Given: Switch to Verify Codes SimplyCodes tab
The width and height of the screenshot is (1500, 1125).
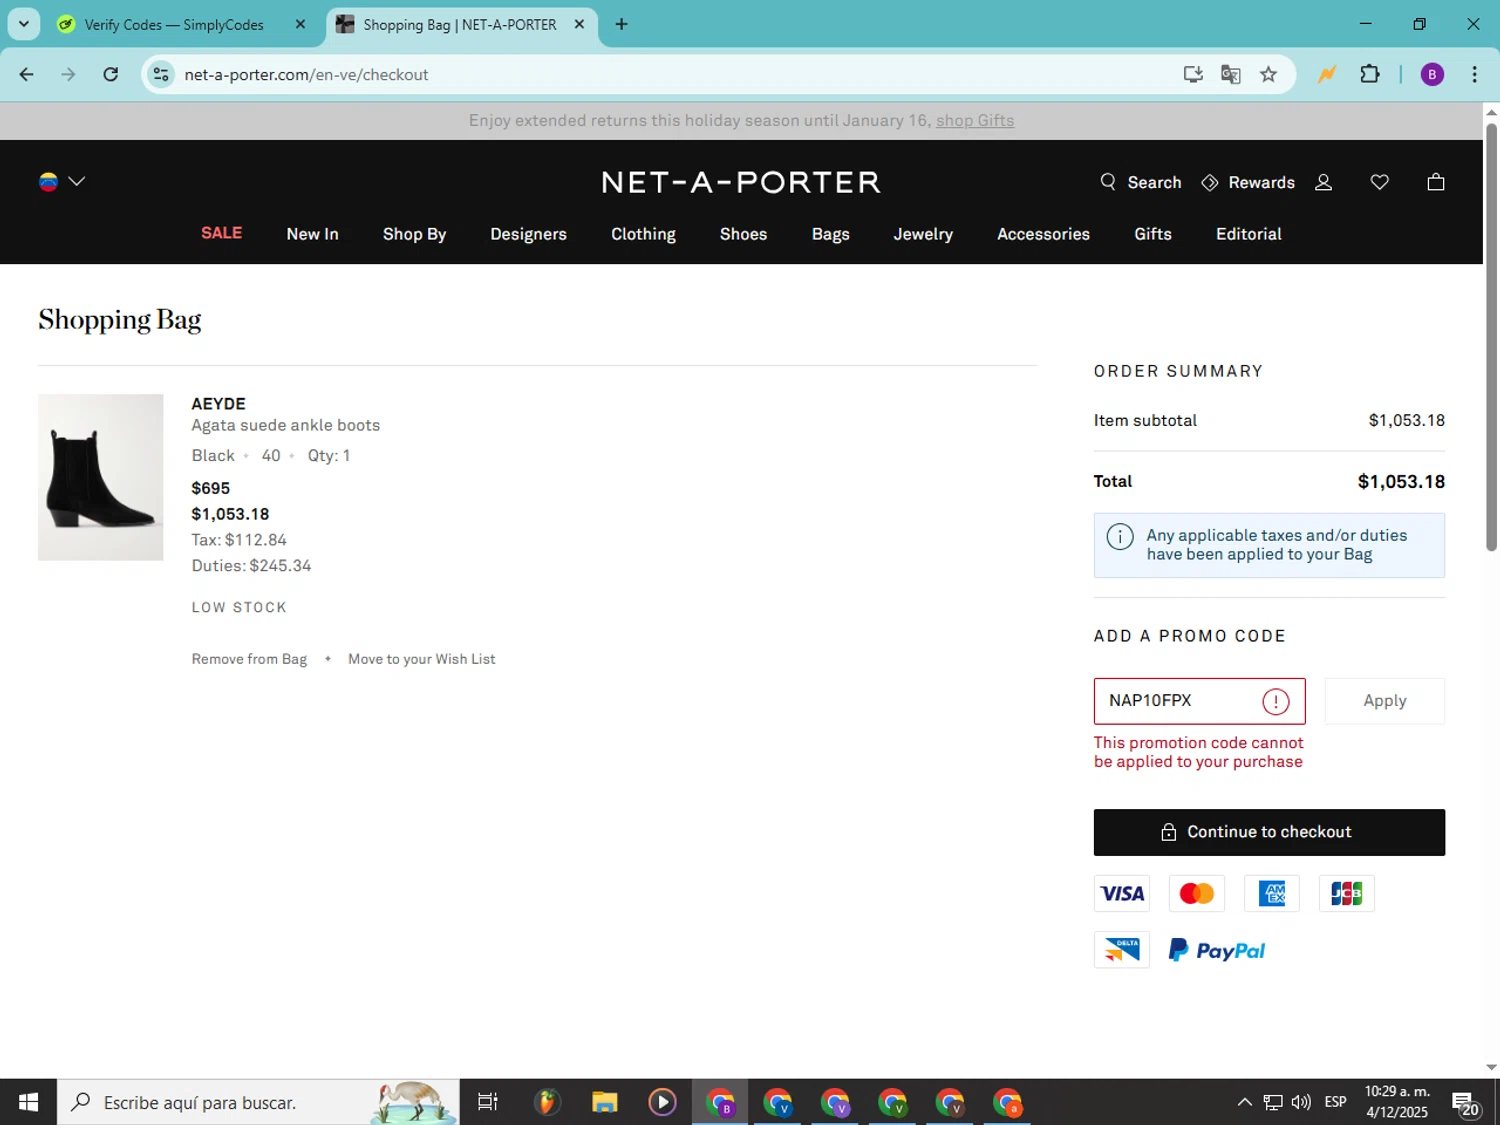Looking at the screenshot, I should 174,24.
